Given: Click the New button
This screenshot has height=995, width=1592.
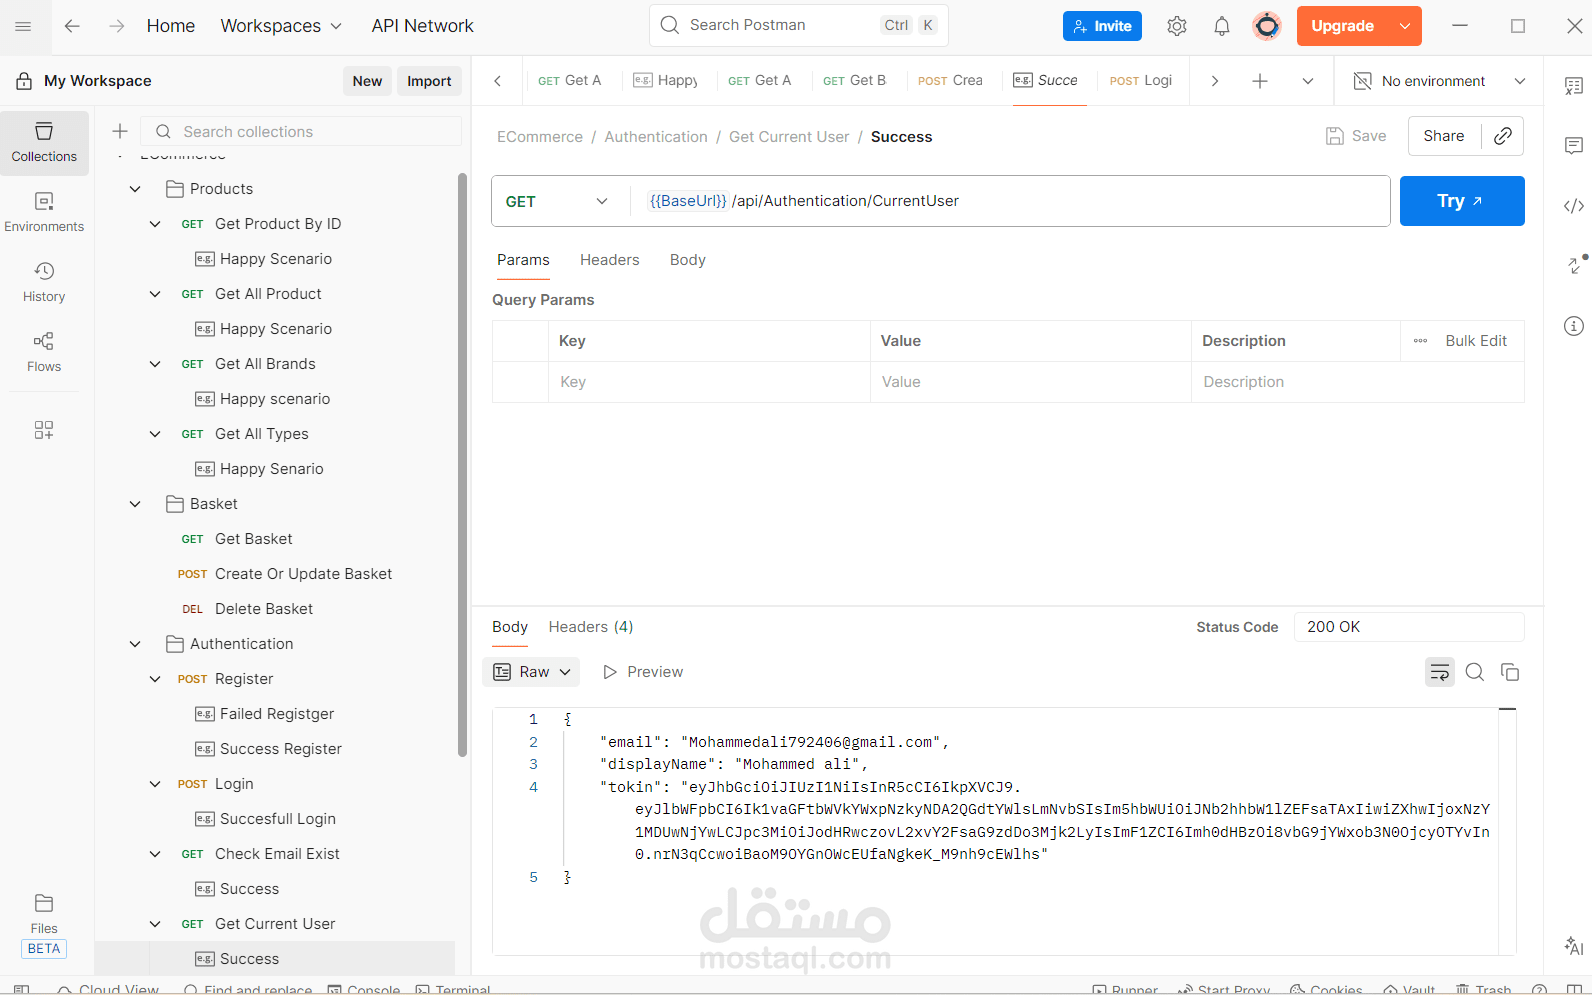Looking at the screenshot, I should point(367,81).
